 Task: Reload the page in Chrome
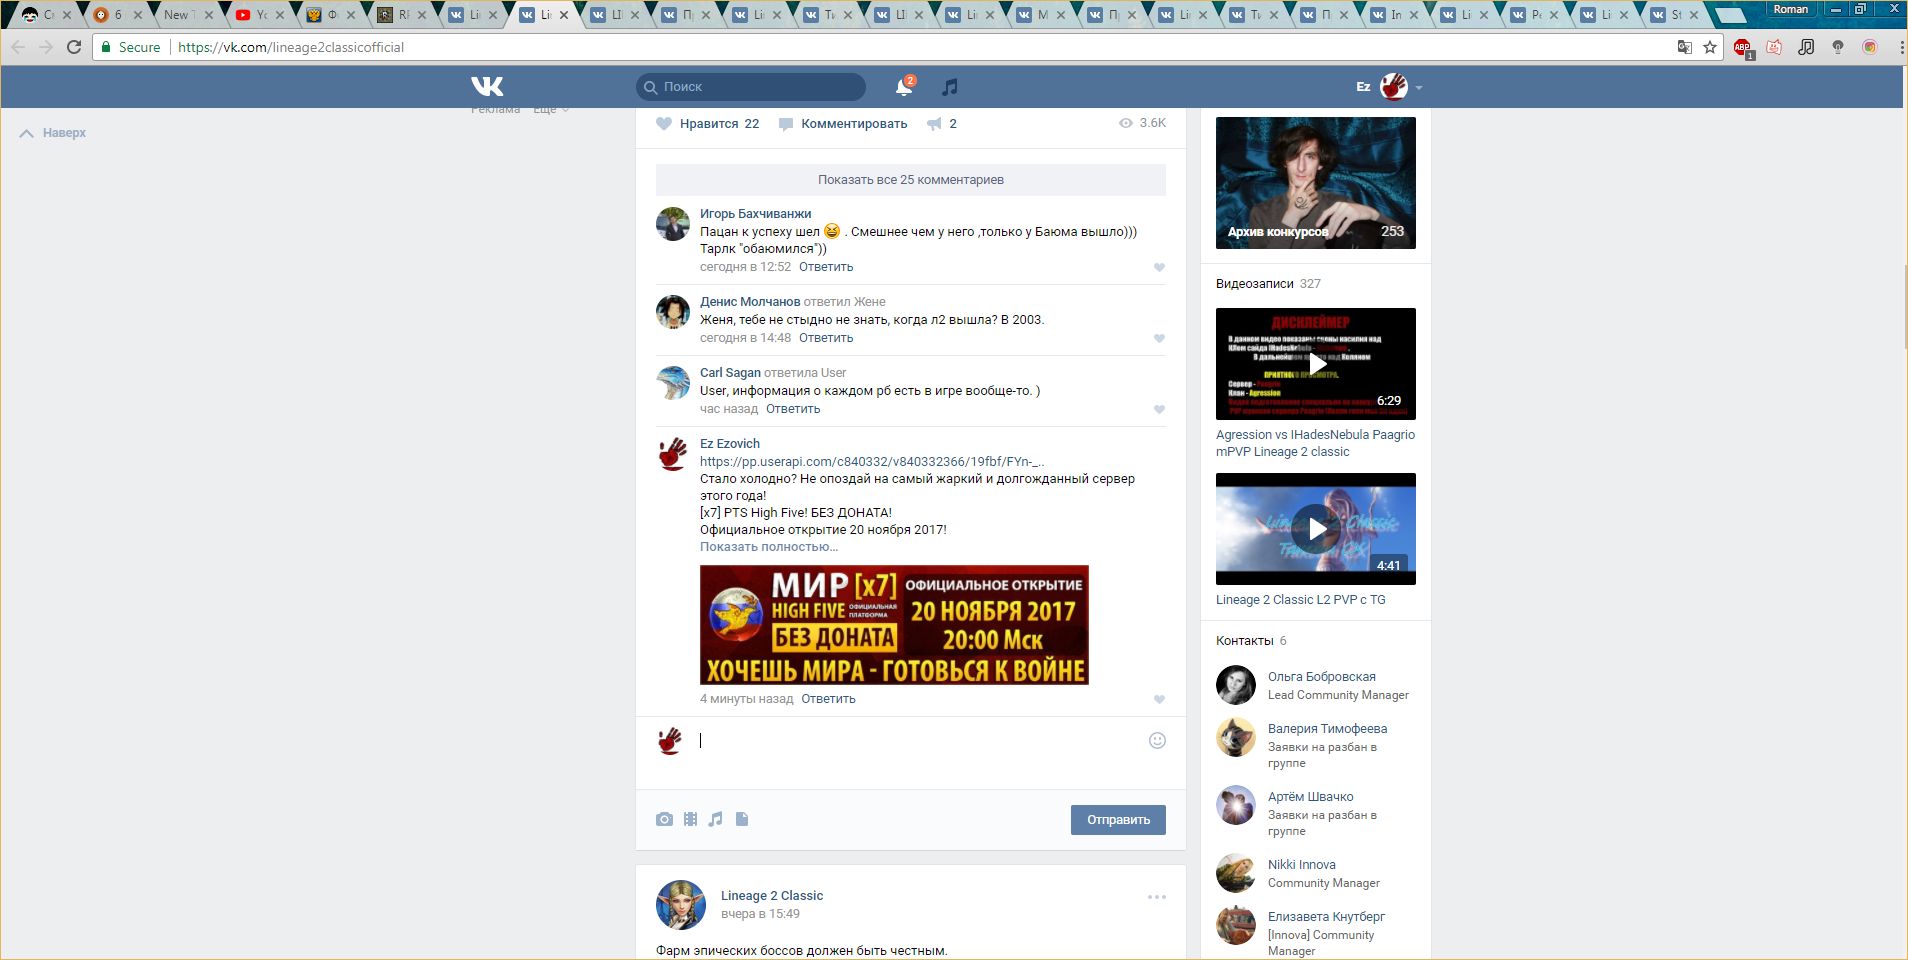coord(74,47)
